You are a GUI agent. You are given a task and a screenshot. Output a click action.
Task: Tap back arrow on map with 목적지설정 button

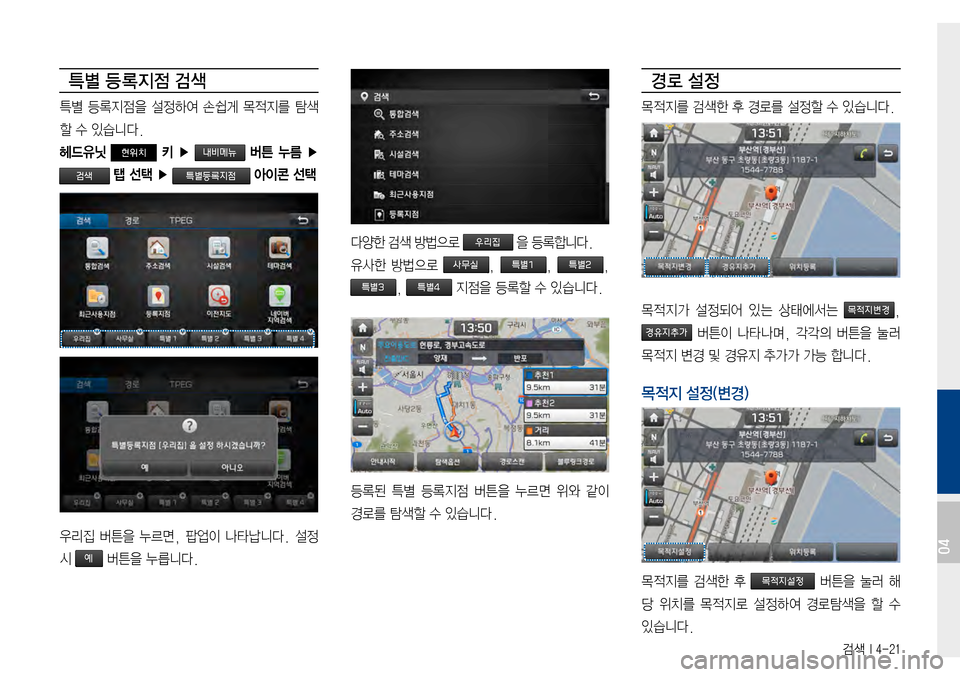coord(888,438)
